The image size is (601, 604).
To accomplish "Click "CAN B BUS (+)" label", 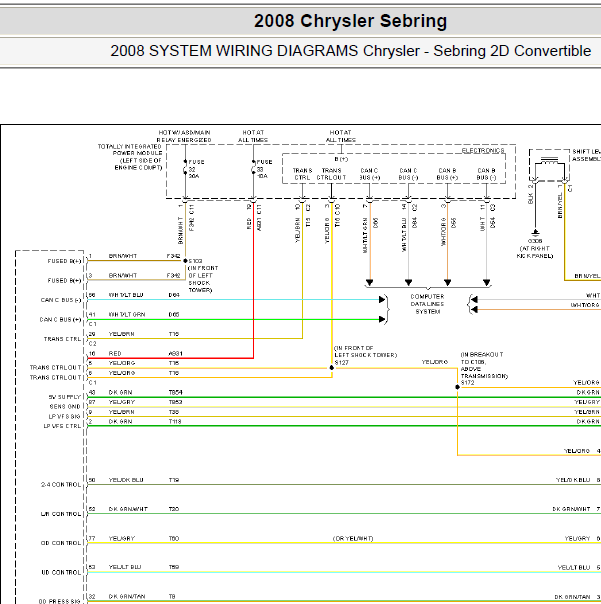I will [447, 174].
